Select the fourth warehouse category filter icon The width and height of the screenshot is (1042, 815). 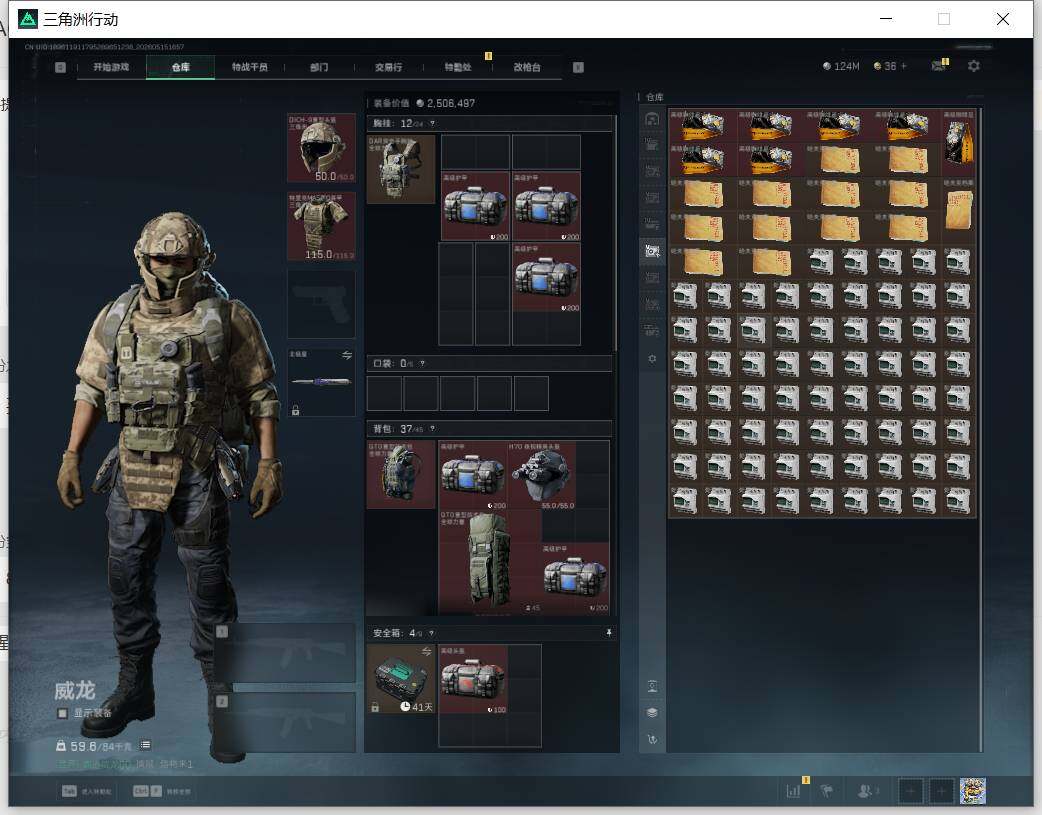point(652,198)
